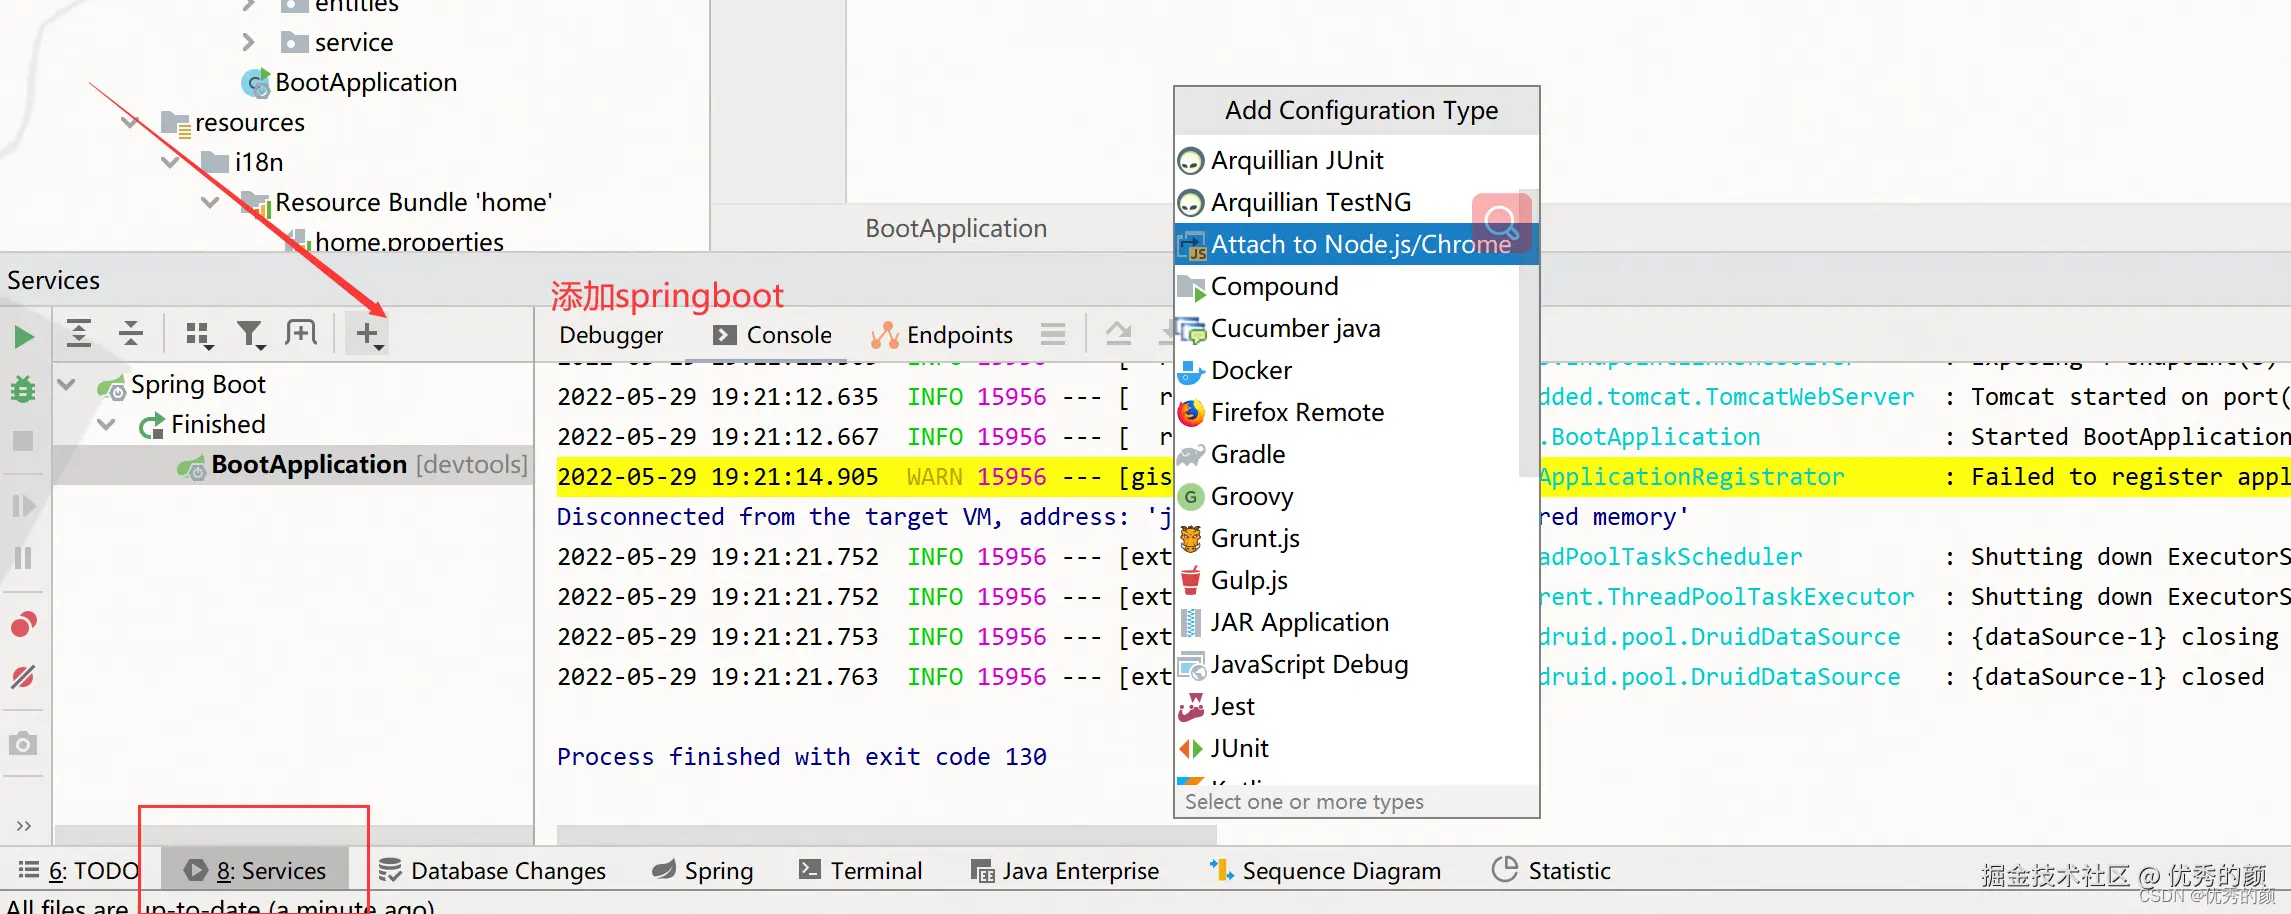2291x914 pixels.
Task: Expand the service folder in project tree
Action: tap(249, 42)
